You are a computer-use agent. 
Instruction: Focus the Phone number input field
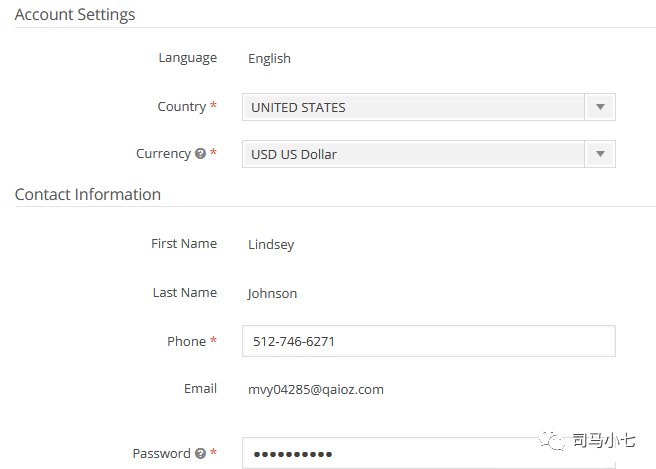[x=428, y=341]
